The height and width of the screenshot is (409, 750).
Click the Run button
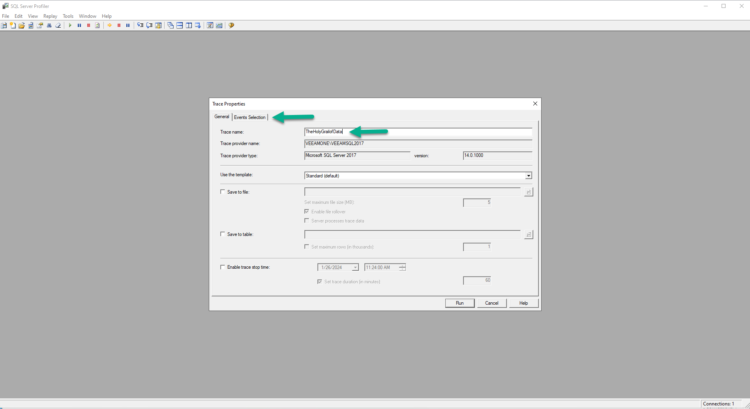coord(459,302)
